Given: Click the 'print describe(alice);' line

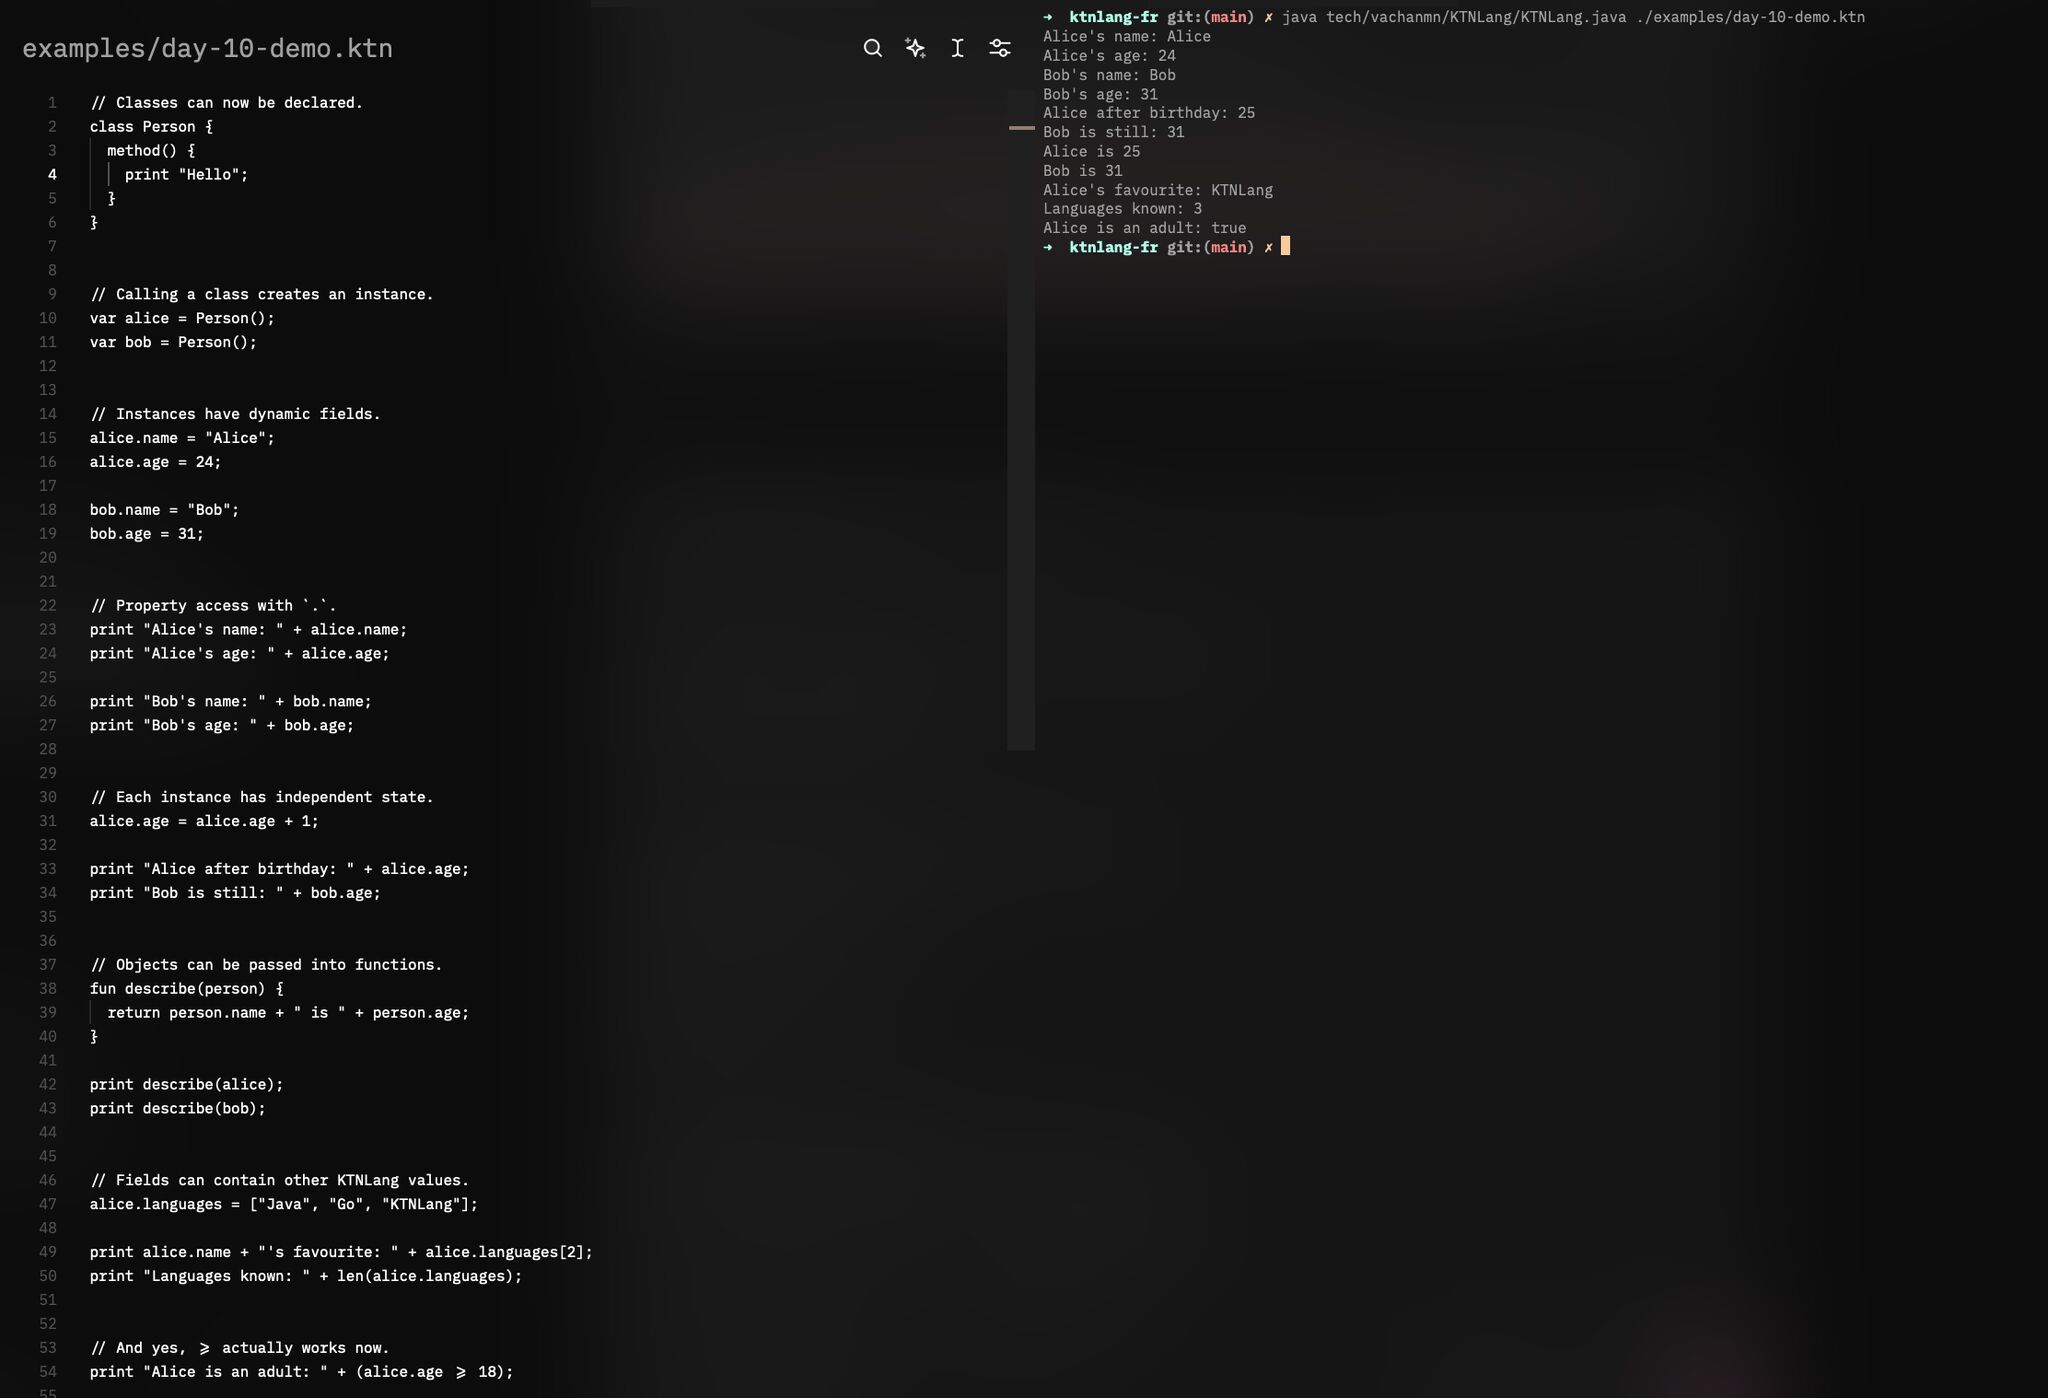Looking at the screenshot, I should click(186, 1085).
